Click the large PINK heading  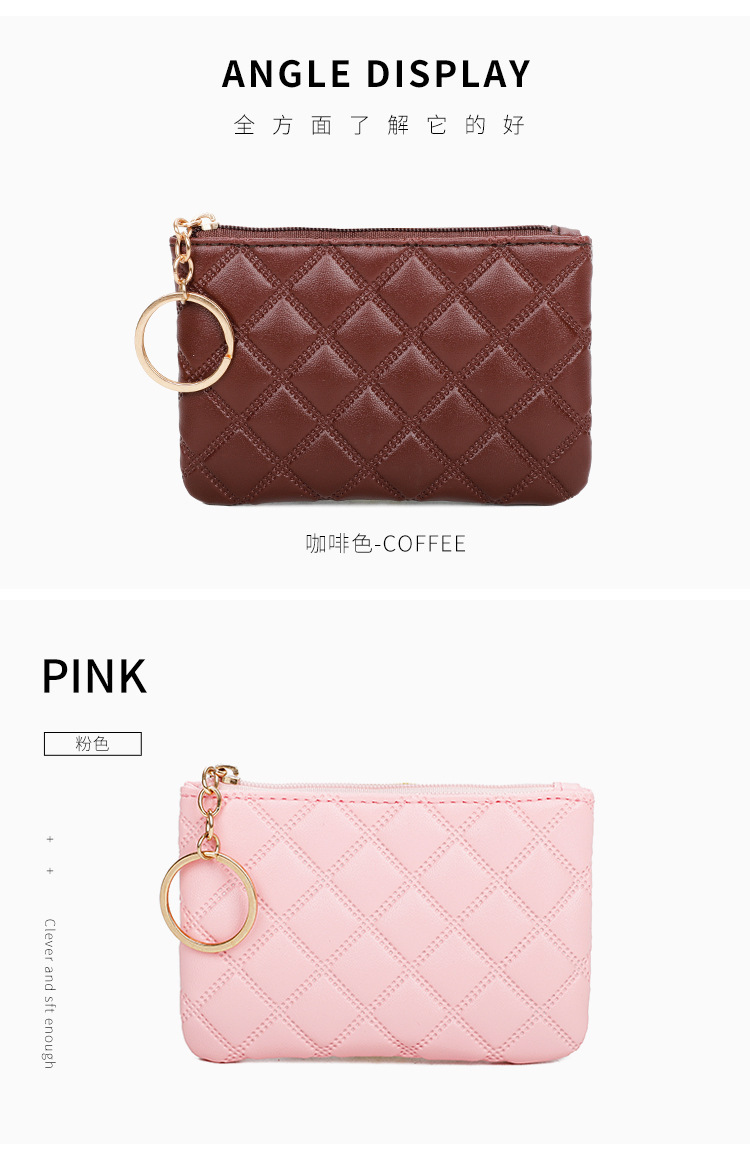point(94,676)
